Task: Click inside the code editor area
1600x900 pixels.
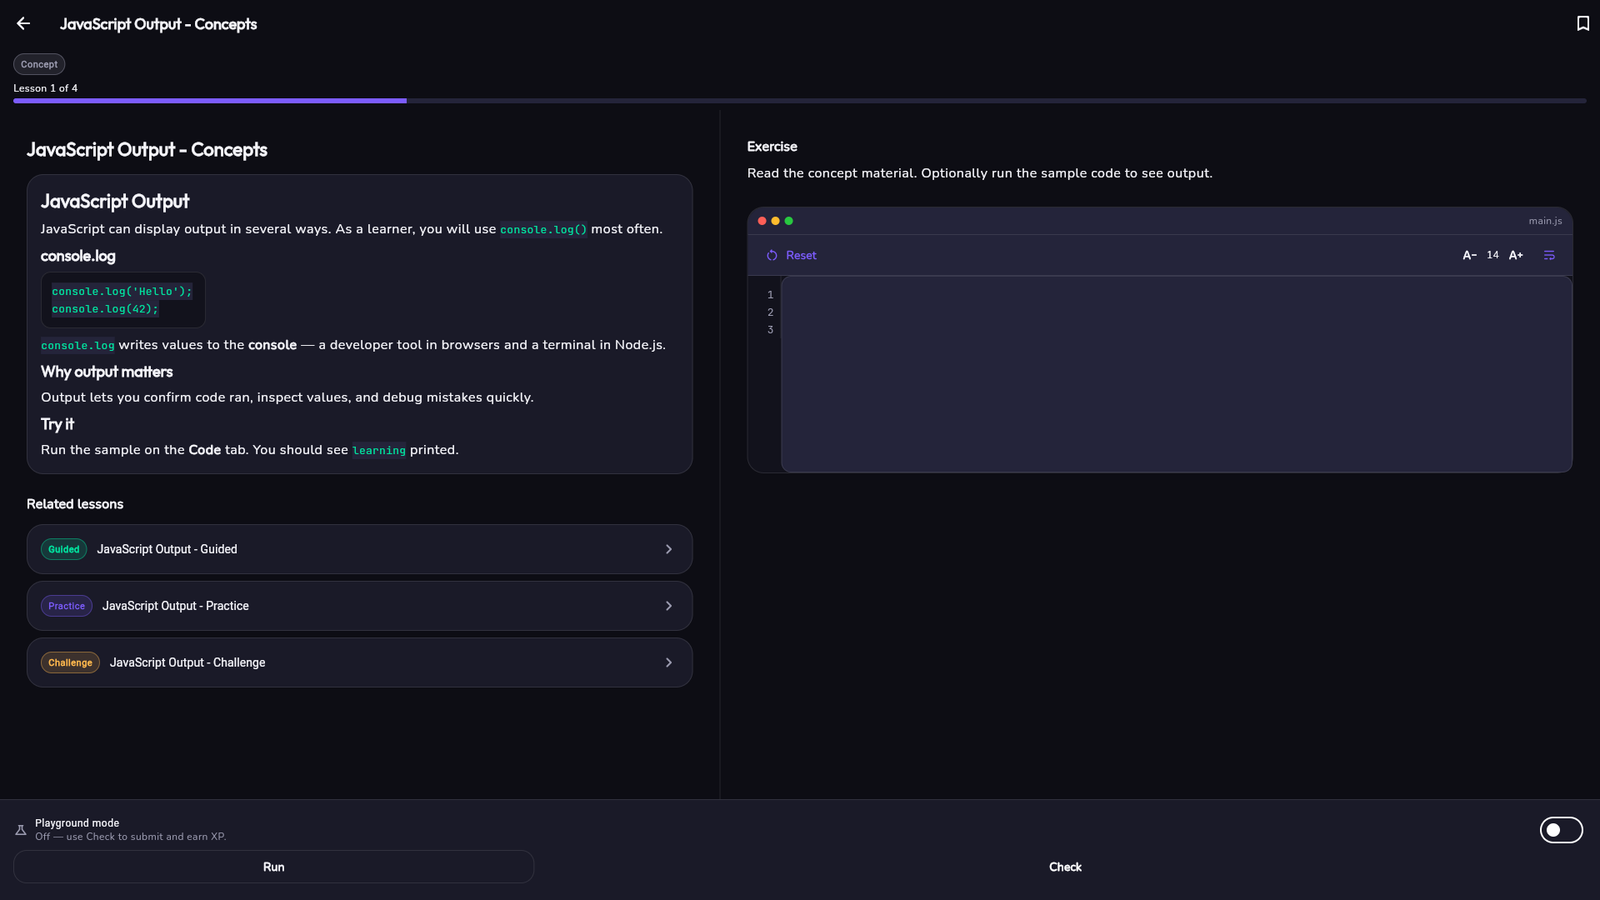Action: click(x=1176, y=374)
